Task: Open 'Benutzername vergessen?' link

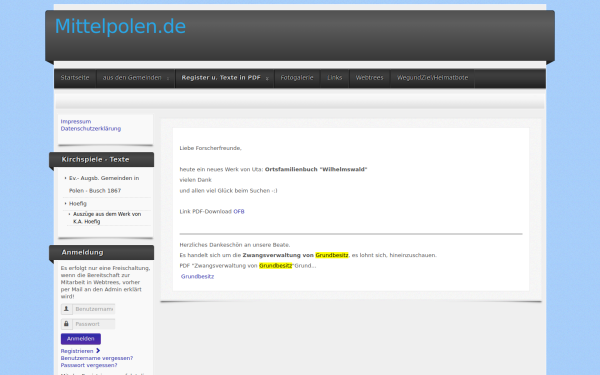Action: [x=97, y=358]
